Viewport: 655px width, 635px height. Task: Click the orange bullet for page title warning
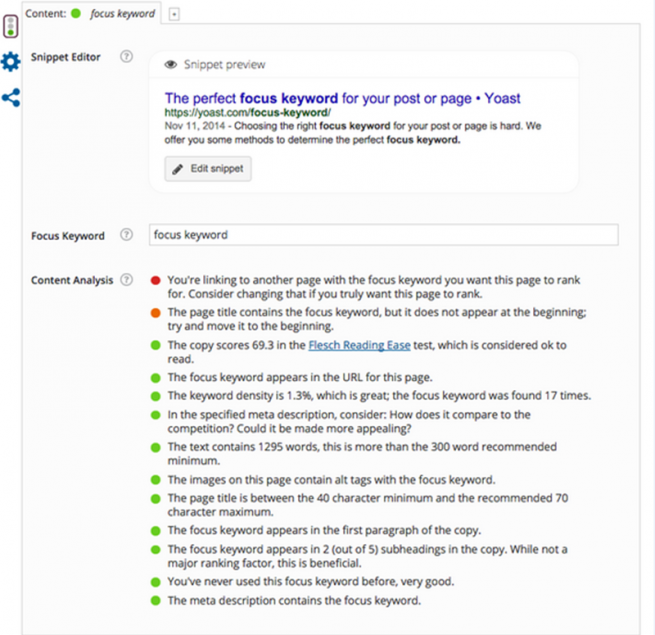coord(155,313)
